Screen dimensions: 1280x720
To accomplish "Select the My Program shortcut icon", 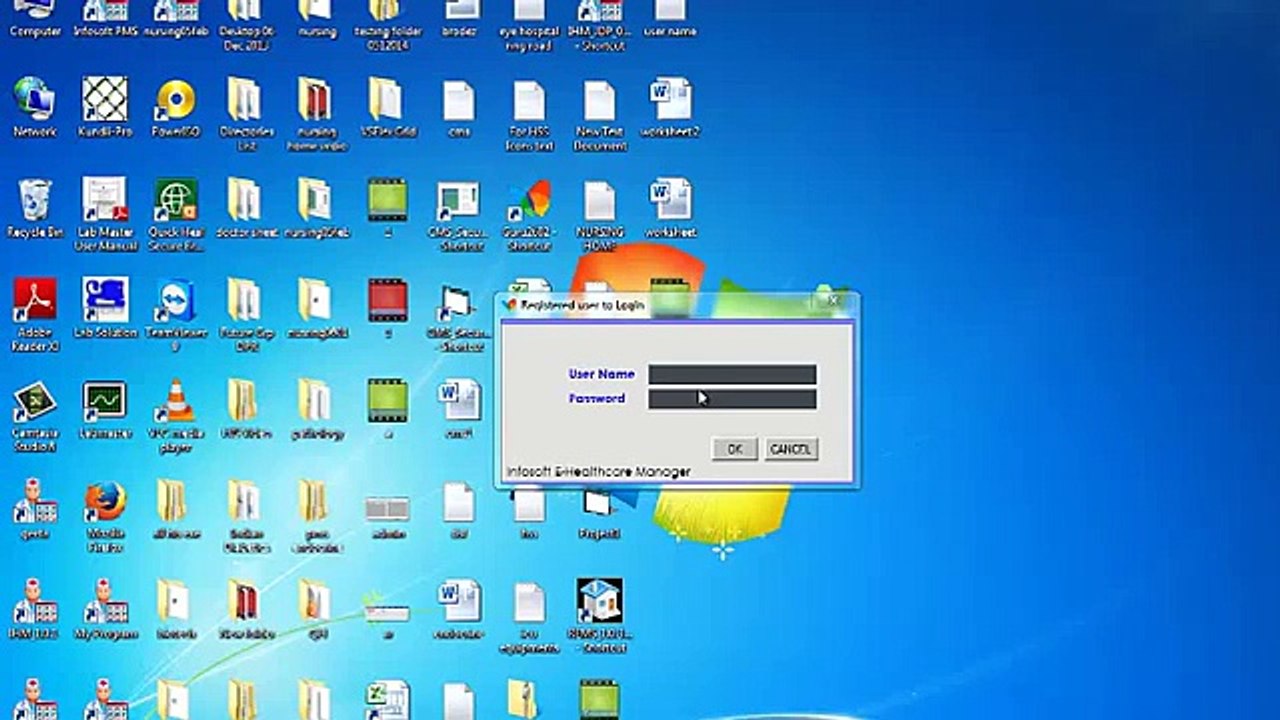I will coord(105,608).
